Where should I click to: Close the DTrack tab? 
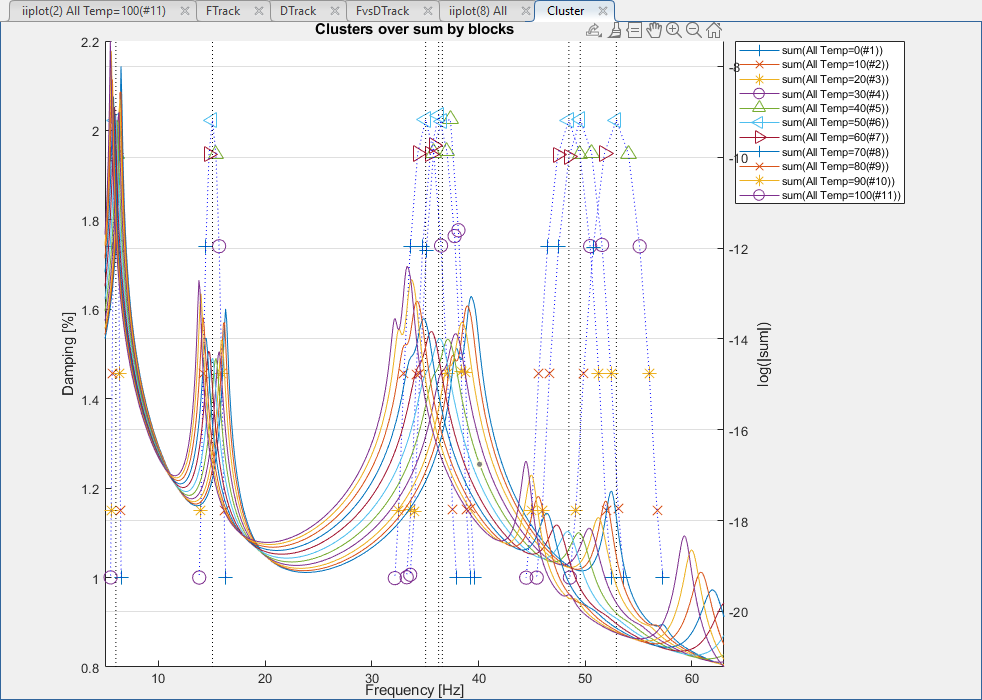333,11
